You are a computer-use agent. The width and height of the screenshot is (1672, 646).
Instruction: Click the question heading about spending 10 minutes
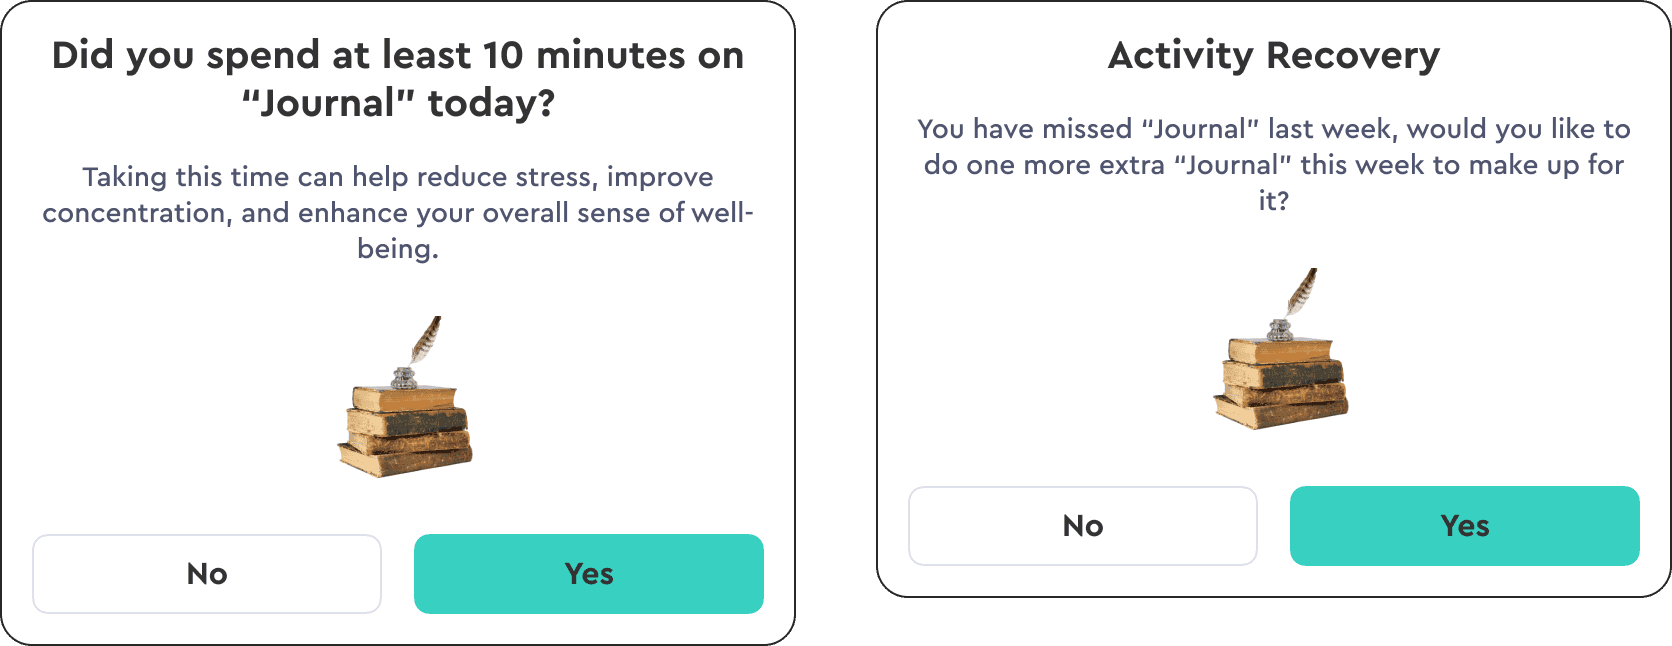tap(397, 78)
